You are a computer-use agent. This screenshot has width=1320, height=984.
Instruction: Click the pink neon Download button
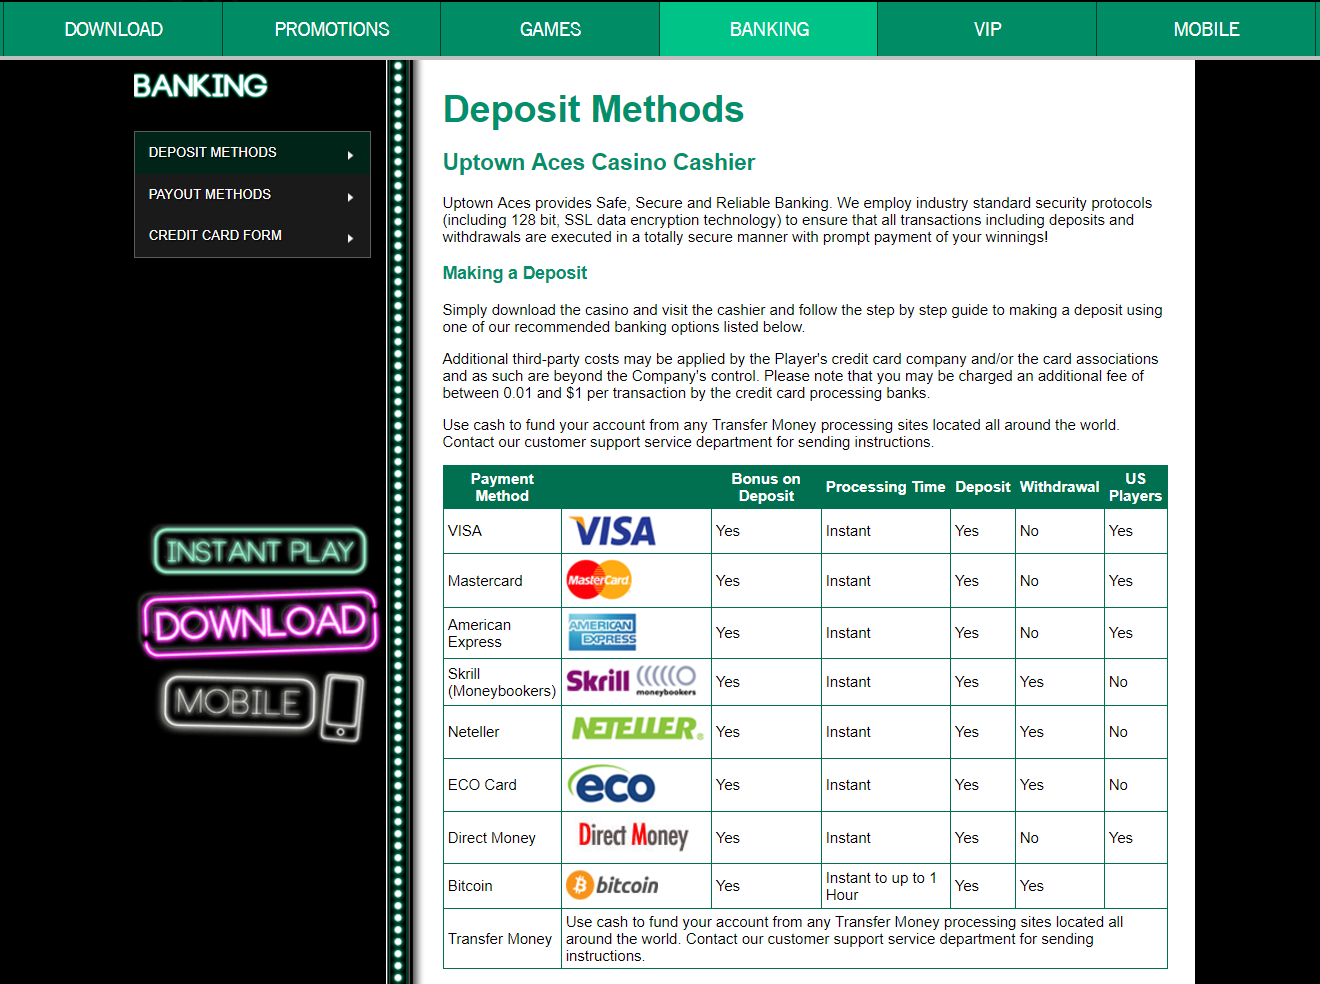[260, 623]
